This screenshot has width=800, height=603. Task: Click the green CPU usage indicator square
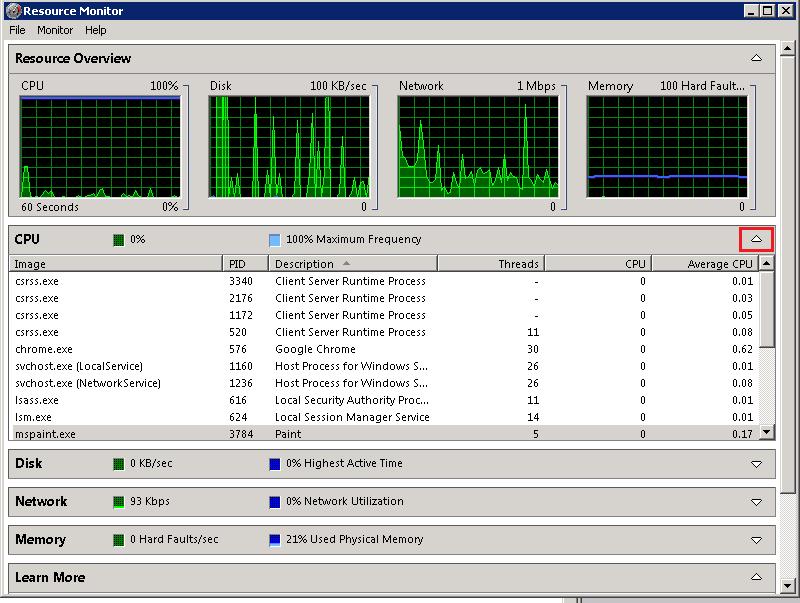118,240
